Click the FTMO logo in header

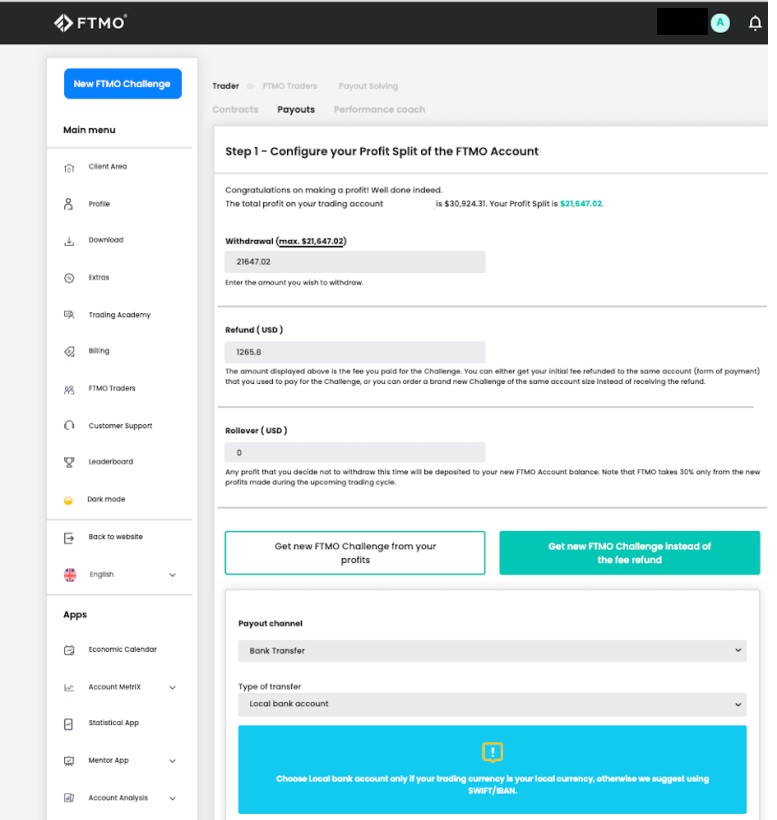point(90,23)
